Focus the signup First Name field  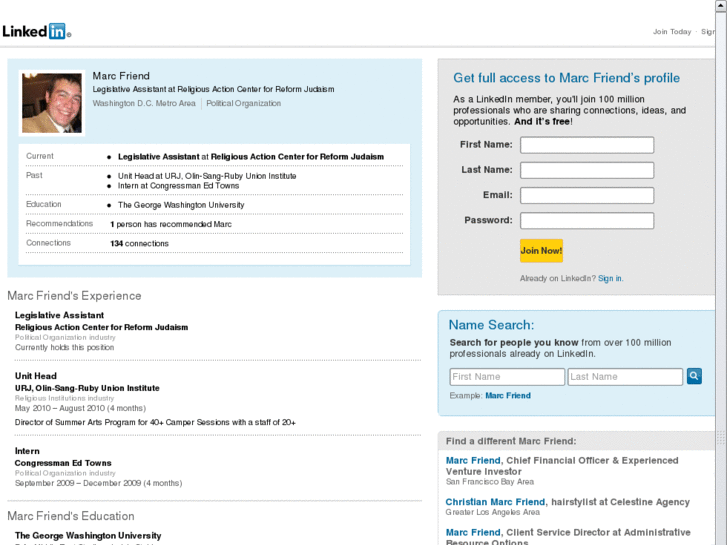point(587,145)
